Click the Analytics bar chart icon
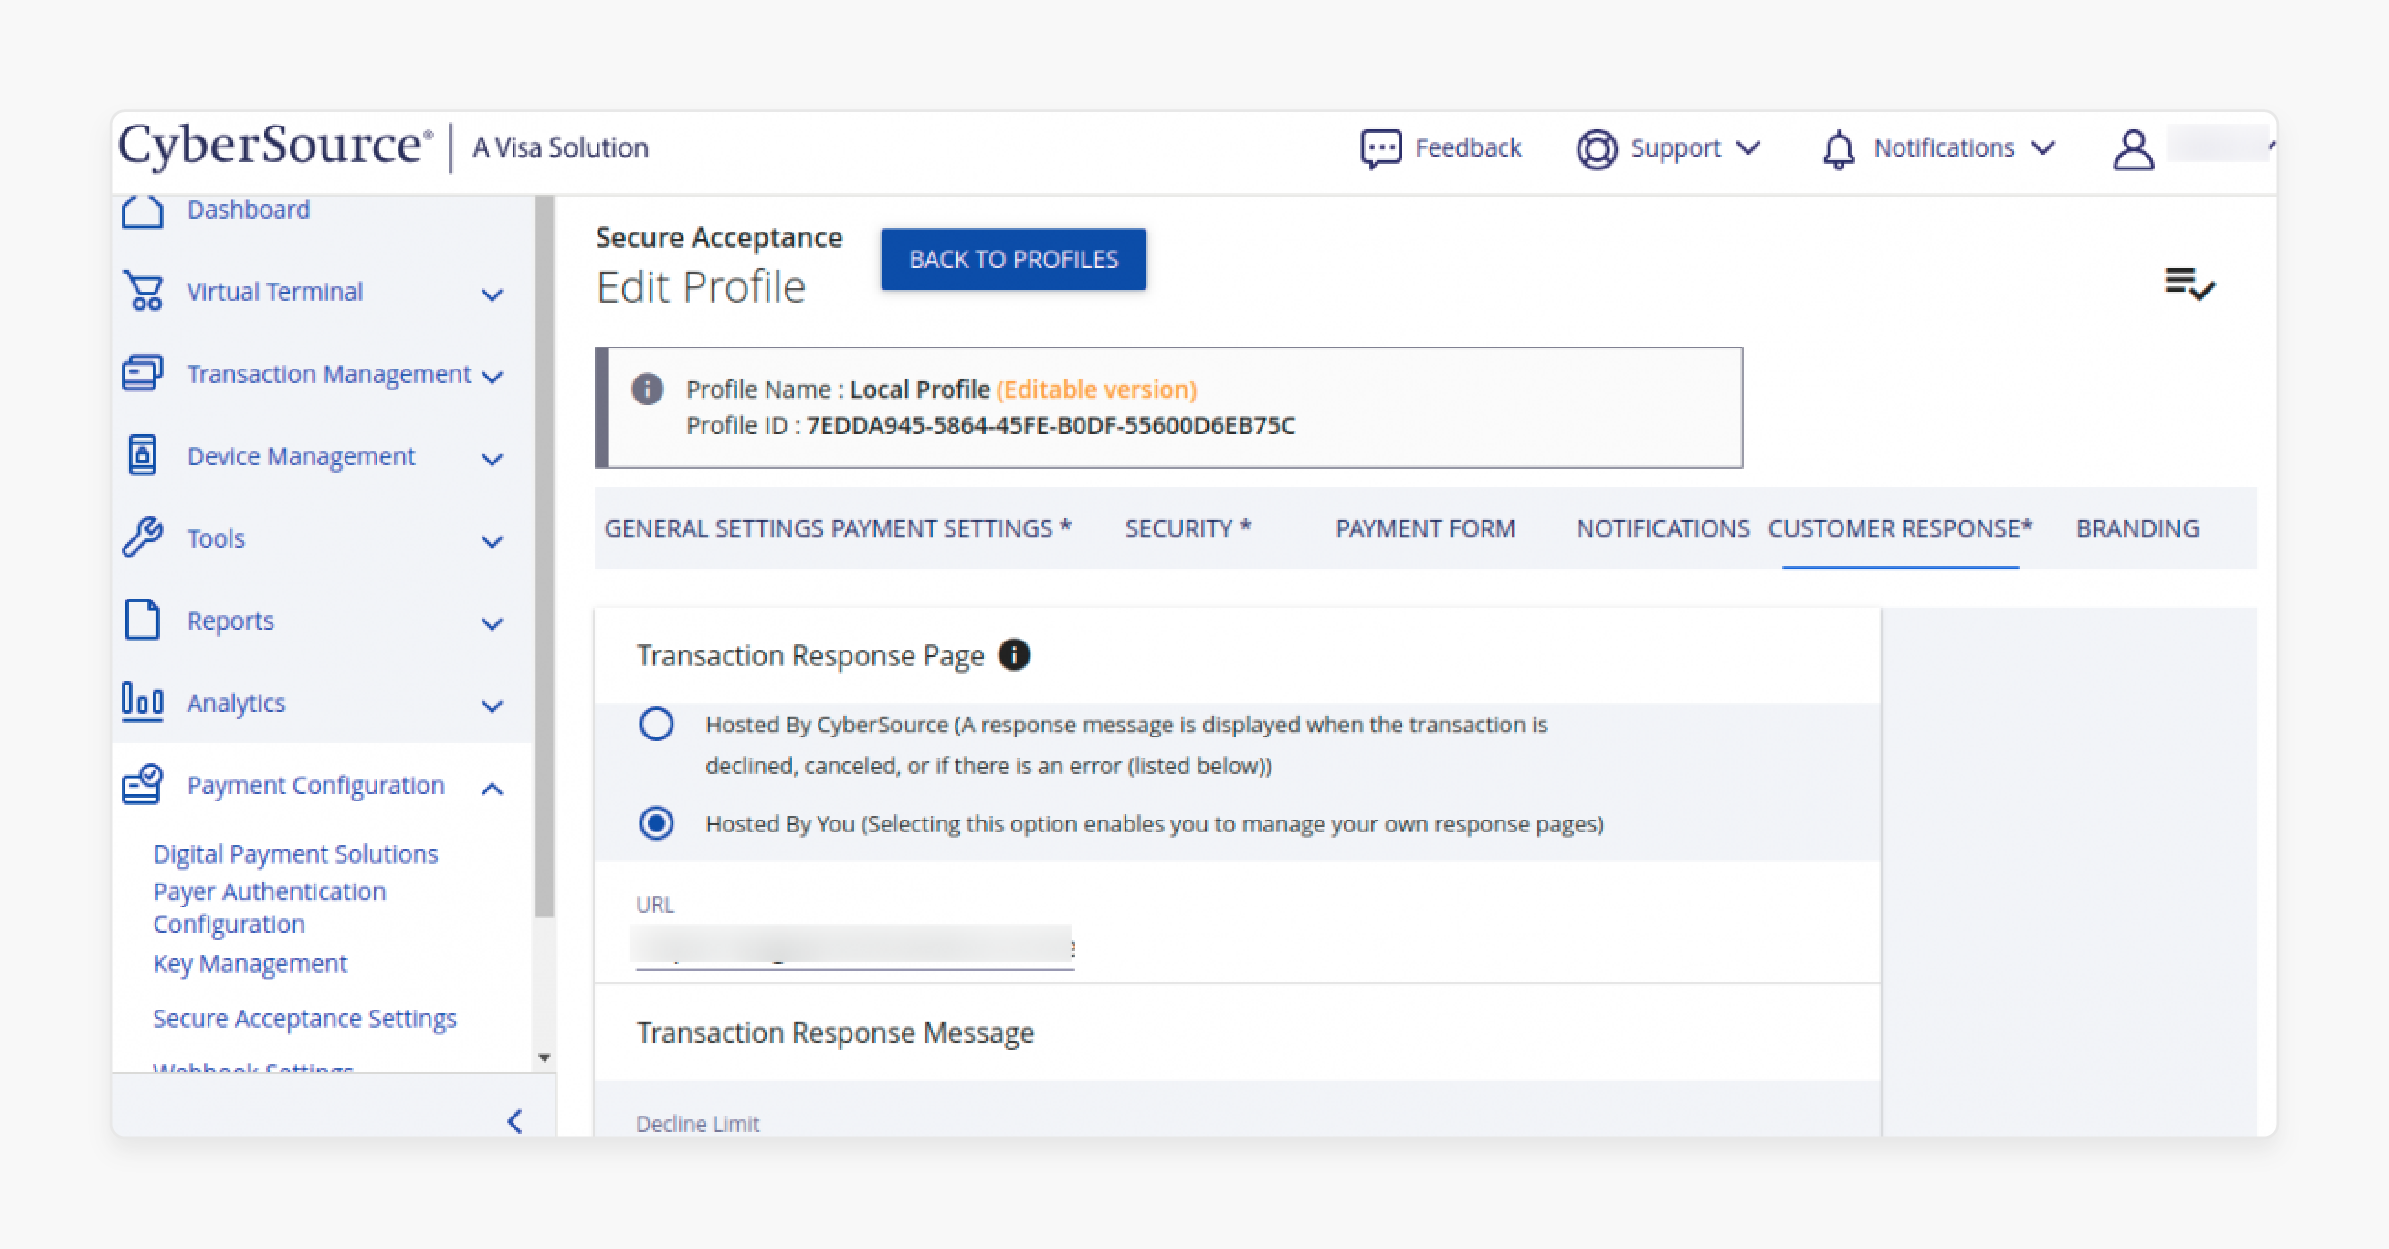 [x=142, y=701]
